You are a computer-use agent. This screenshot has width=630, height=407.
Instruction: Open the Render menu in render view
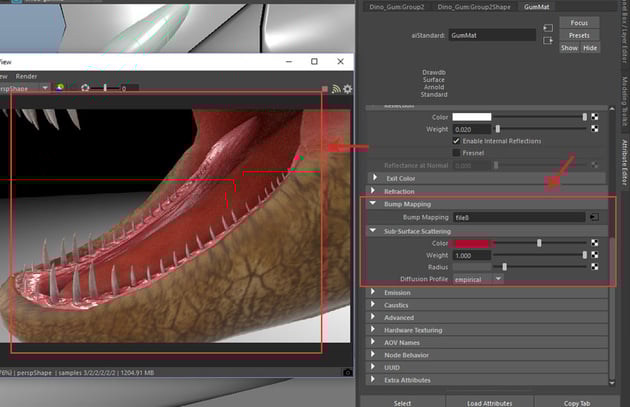tap(26, 75)
